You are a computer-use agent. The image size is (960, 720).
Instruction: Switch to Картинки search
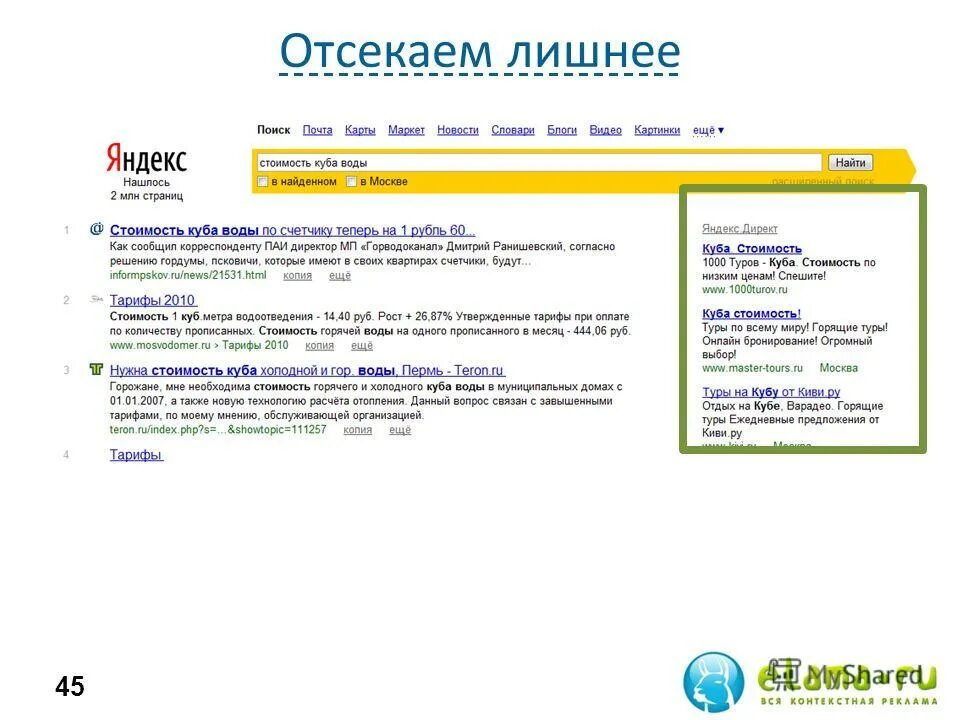(657, 130)
